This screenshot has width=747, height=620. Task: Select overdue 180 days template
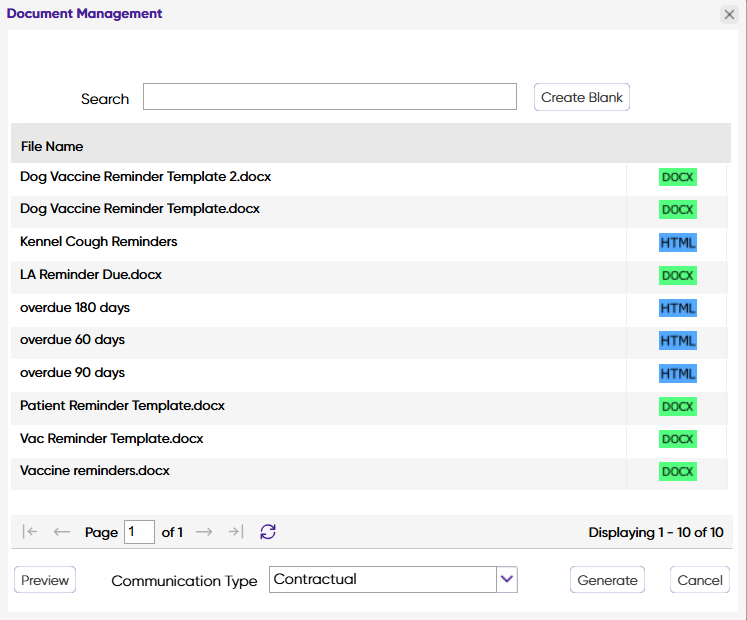(x=369, y=308)
